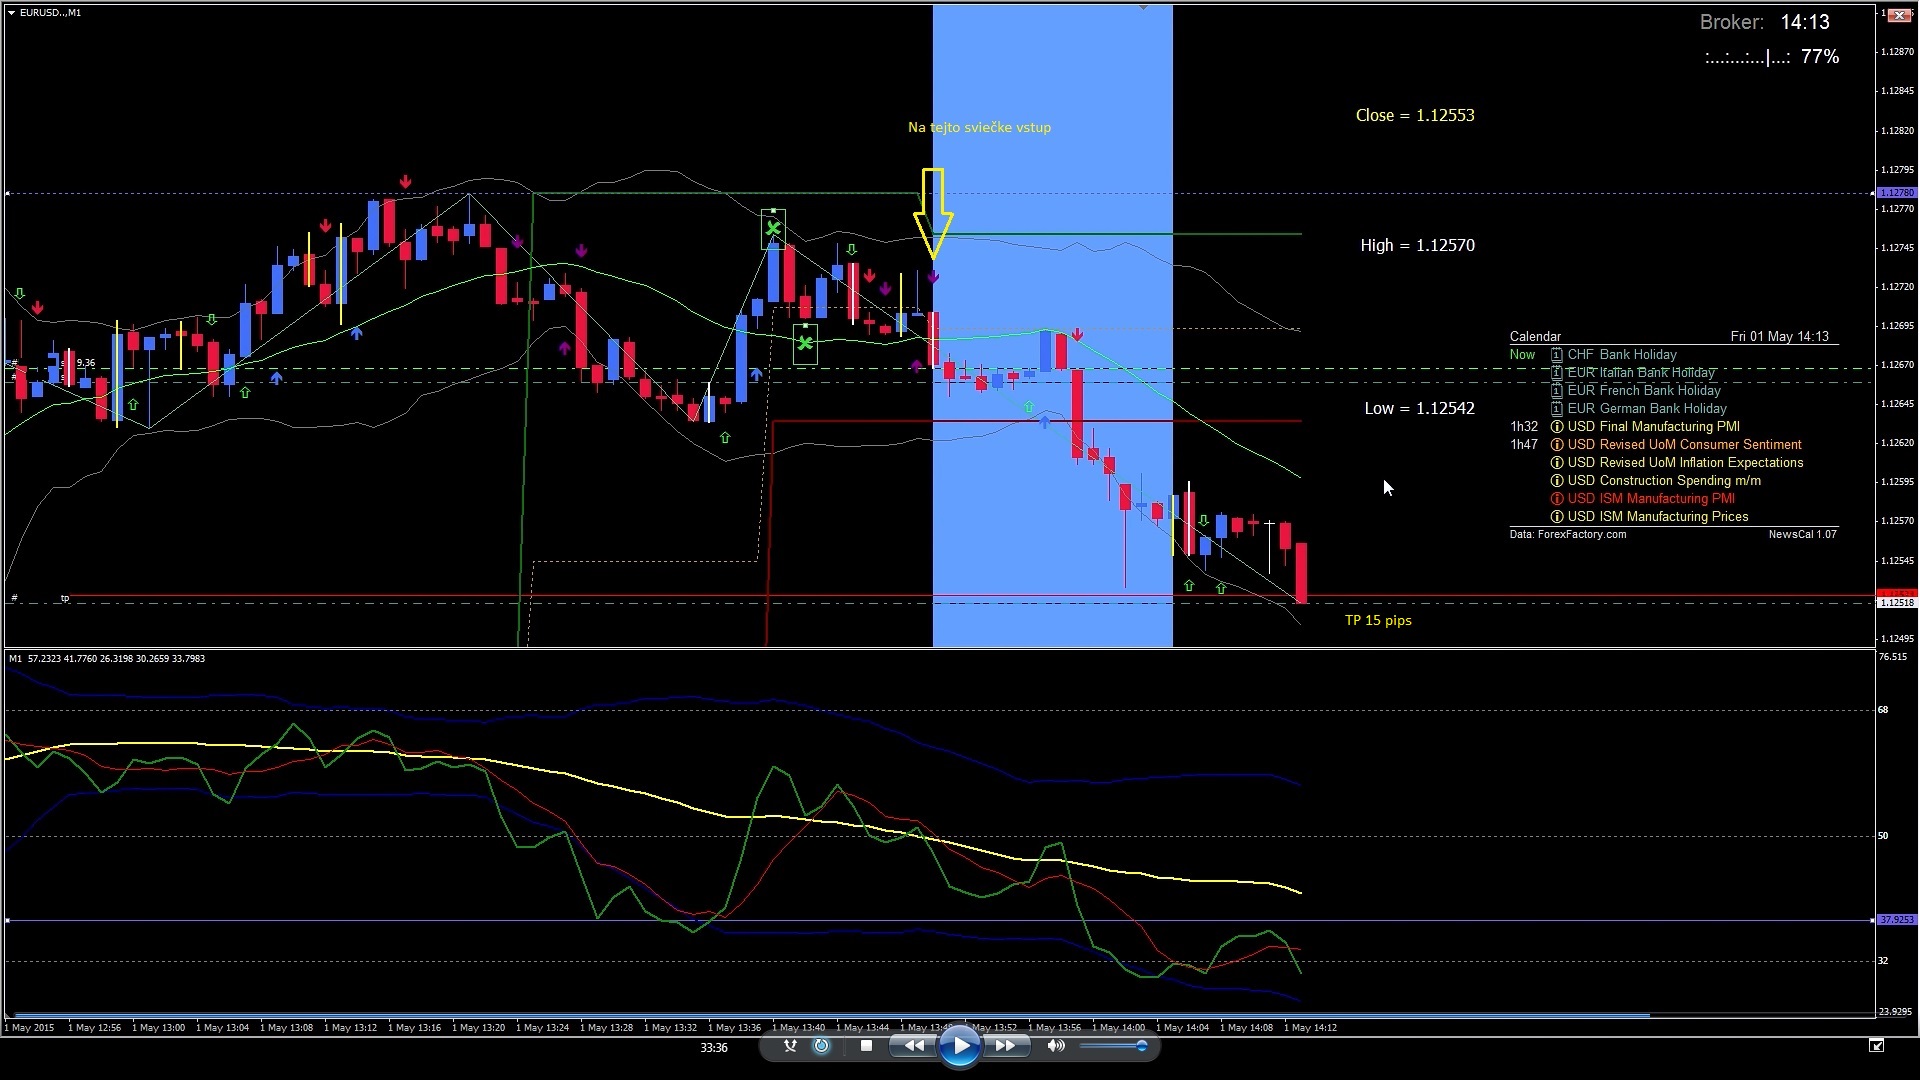Close the window with red X
This screenshot has width=1920, height=1084.
click(x=1900, y=15)
